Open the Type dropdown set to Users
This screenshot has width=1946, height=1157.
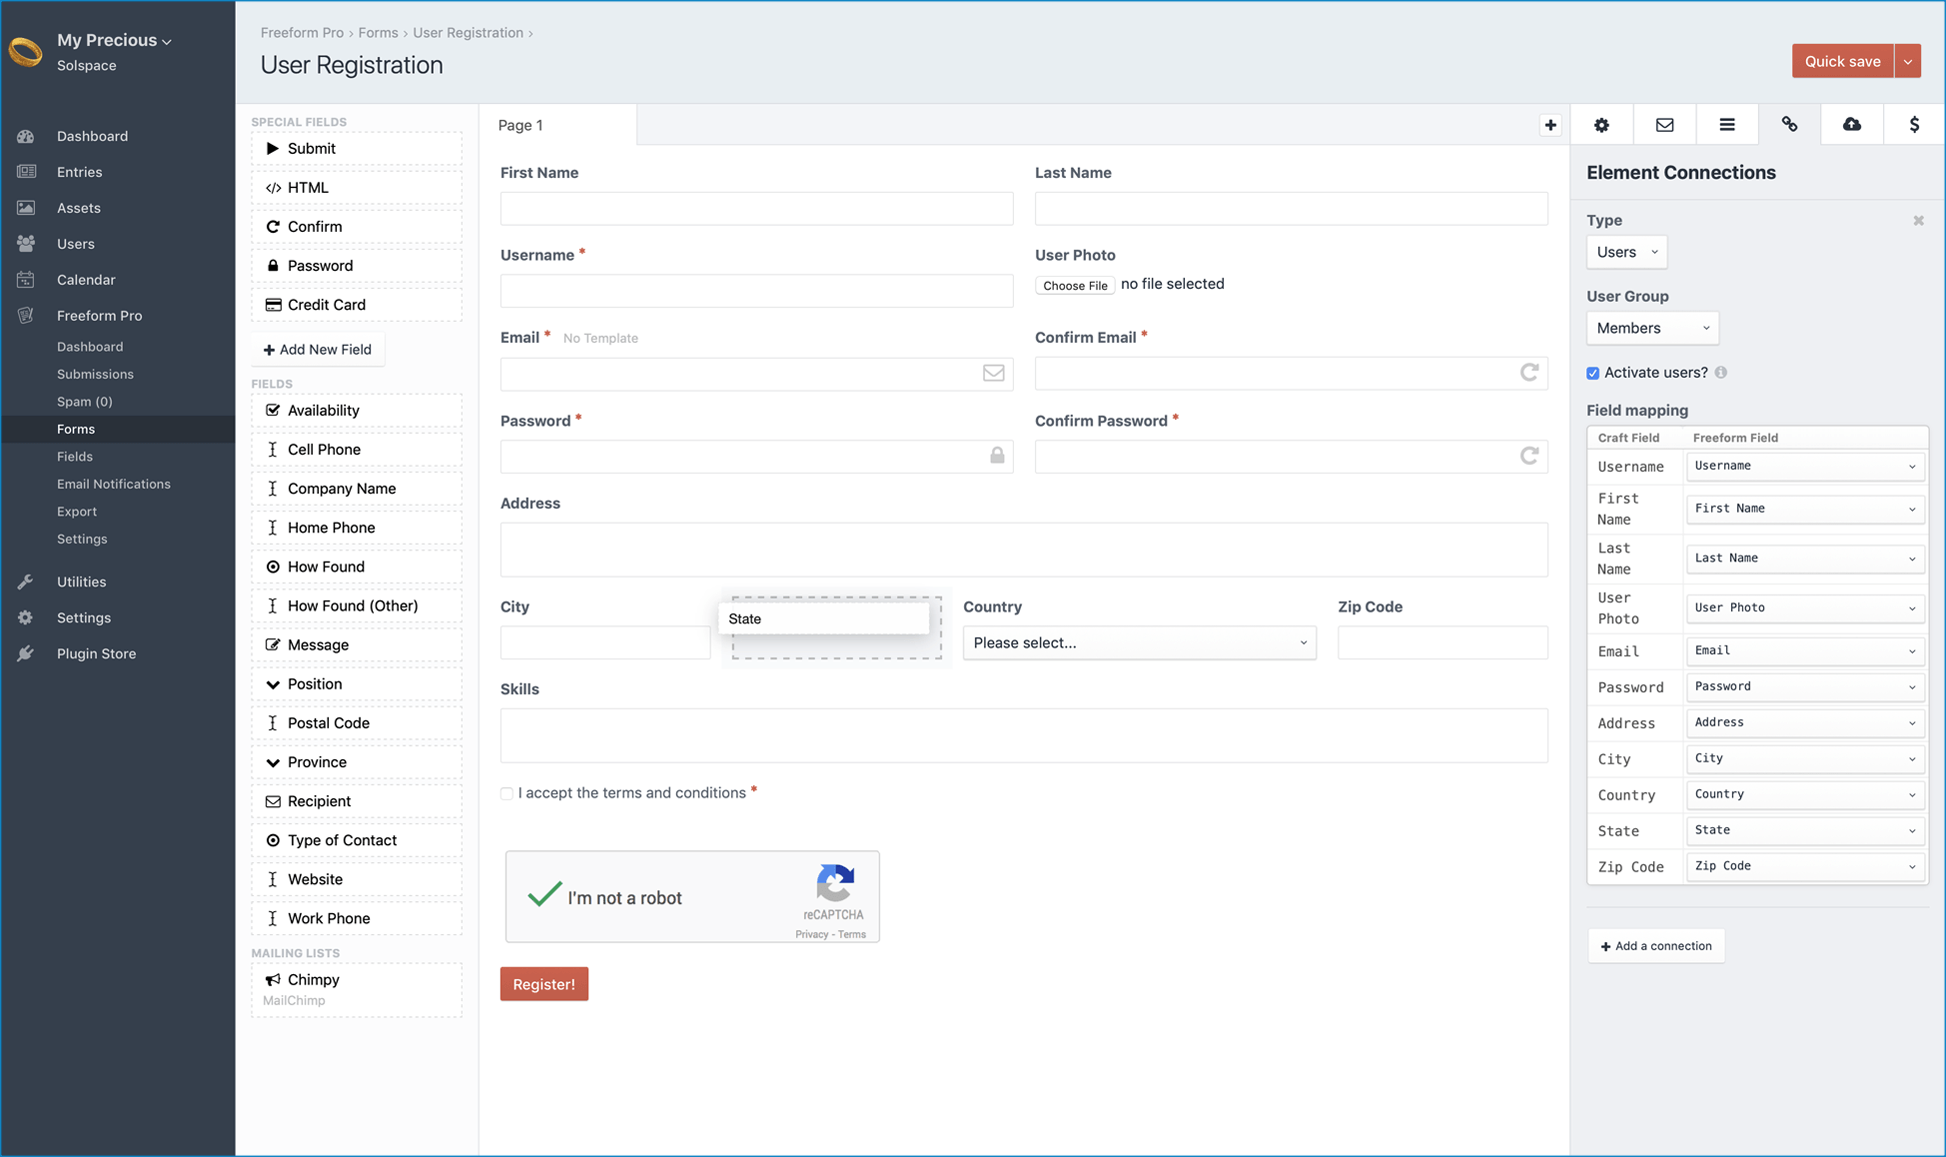1626,252
